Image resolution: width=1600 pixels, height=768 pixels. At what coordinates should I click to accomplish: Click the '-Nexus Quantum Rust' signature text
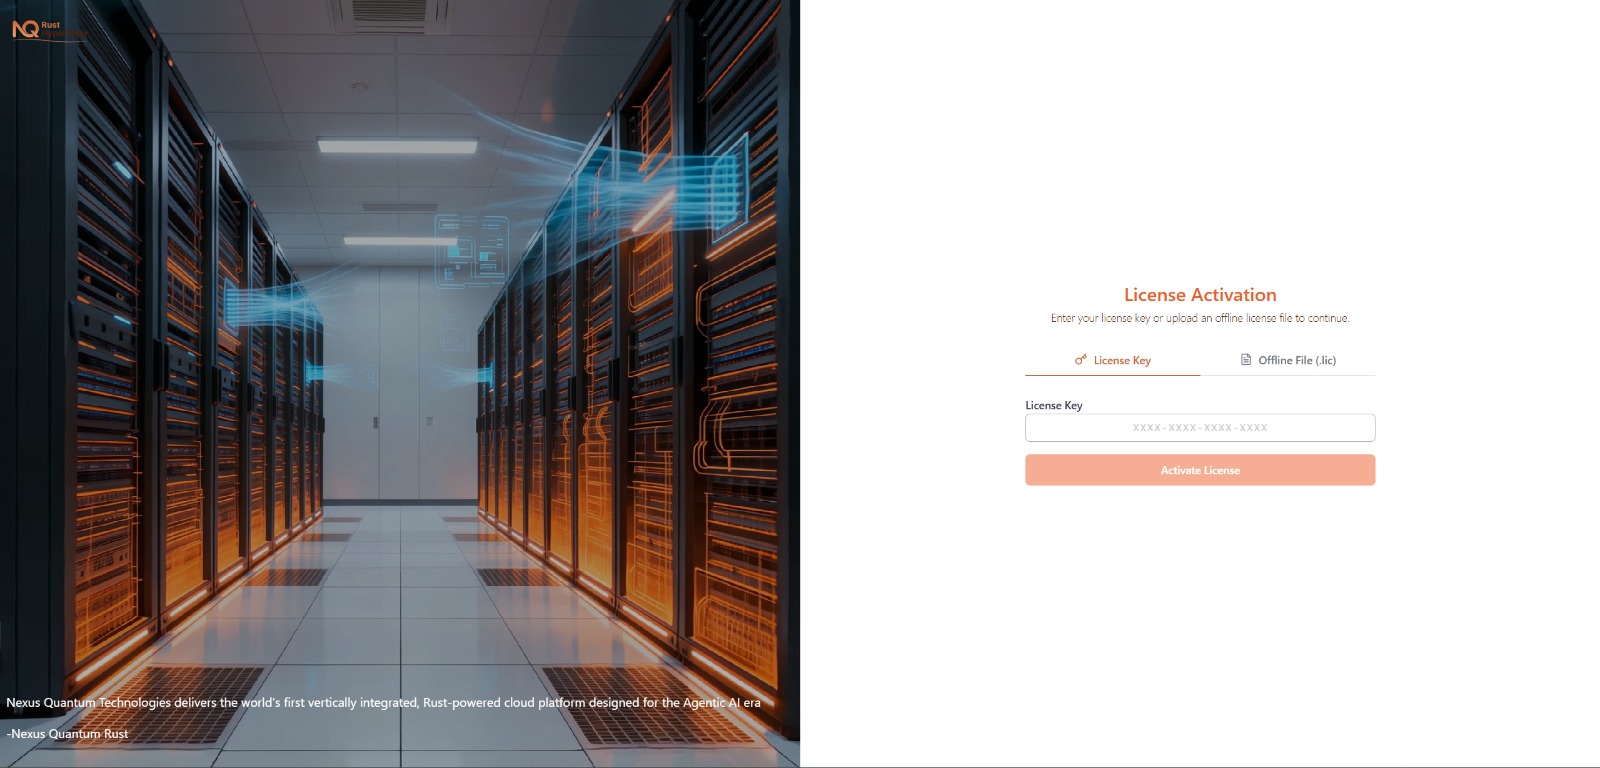[x=67, y=734]
